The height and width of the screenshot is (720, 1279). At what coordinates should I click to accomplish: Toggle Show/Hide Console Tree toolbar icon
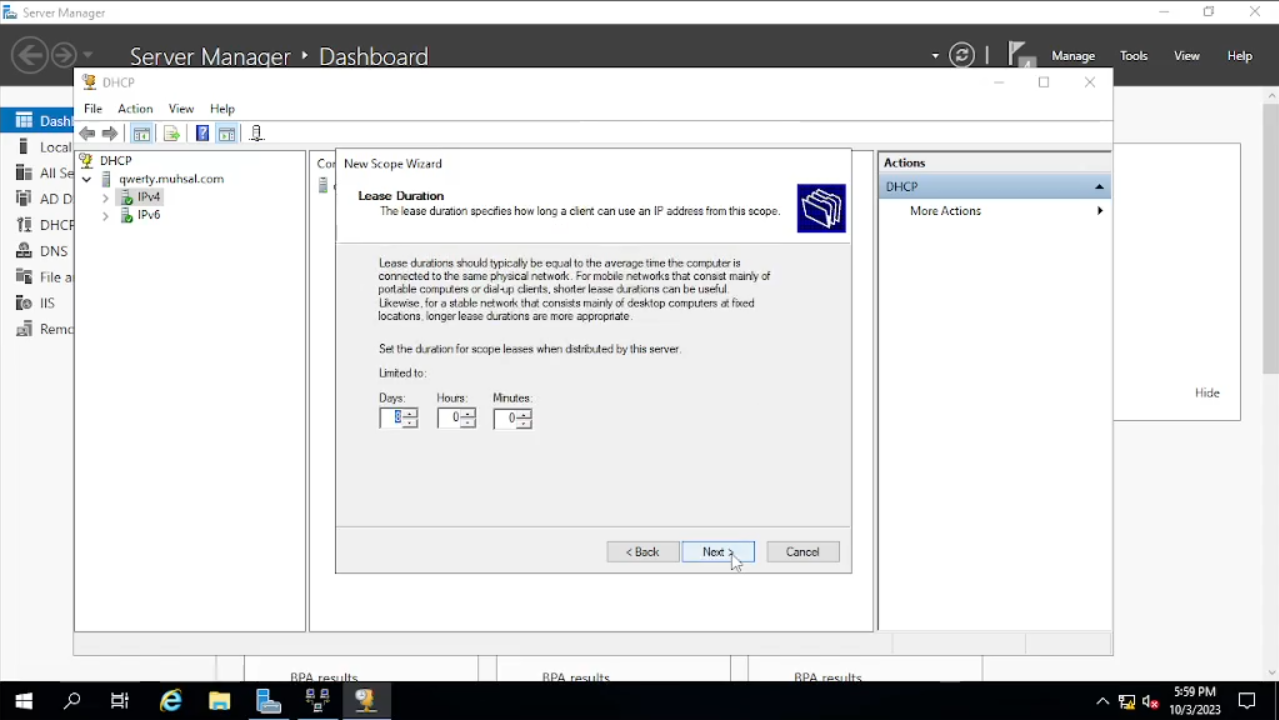pos(142,134)
